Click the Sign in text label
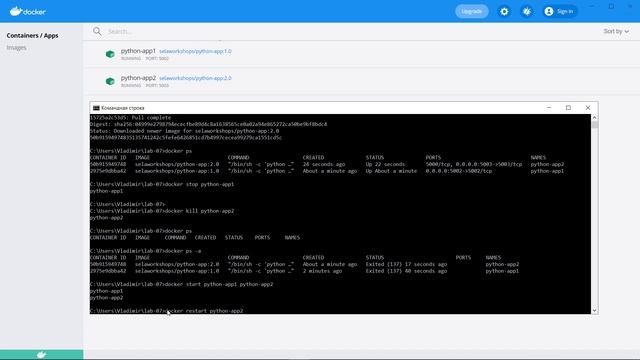This screenshot has height=360, width=640. click(x=565, y=11)
